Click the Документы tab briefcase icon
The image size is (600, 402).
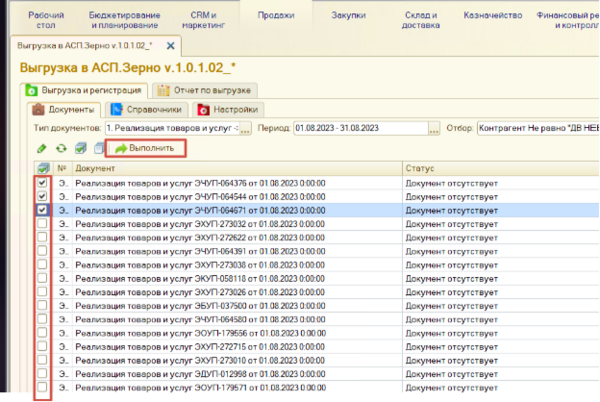[39, 109]
